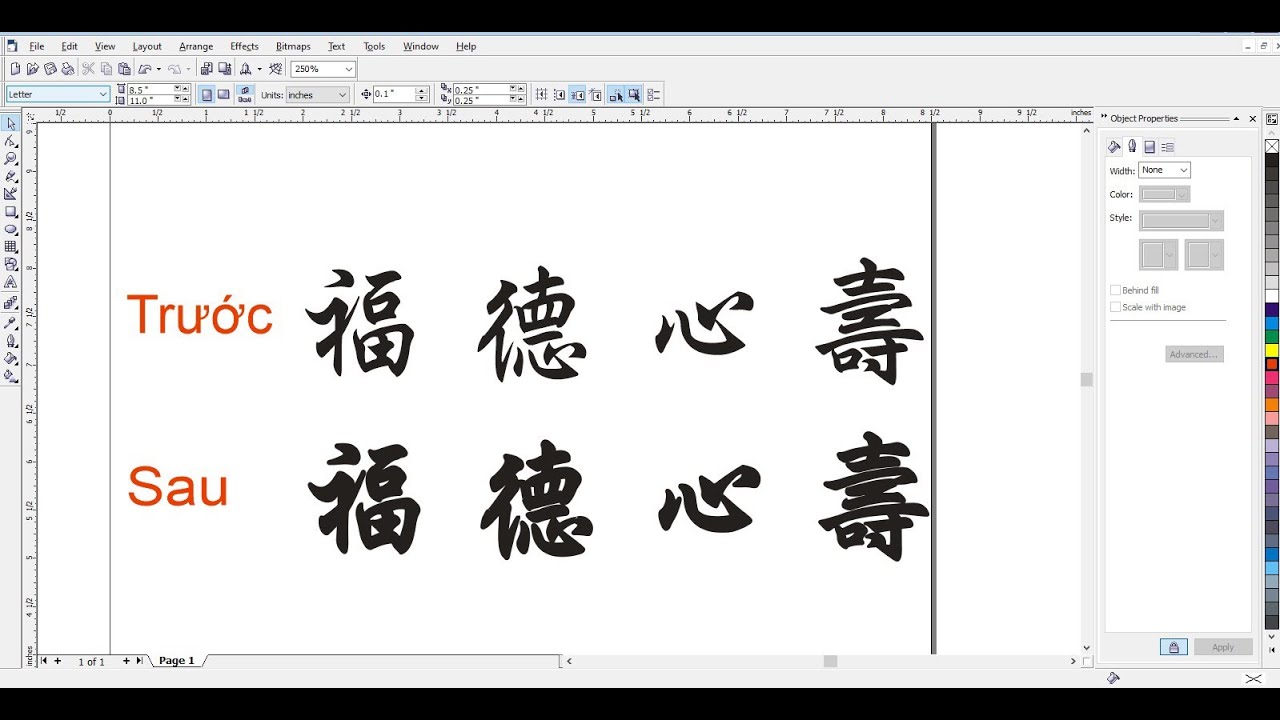Switch to the Page 1 tab
Viewport: 1280px width, 720px height.
click(177, 661)
